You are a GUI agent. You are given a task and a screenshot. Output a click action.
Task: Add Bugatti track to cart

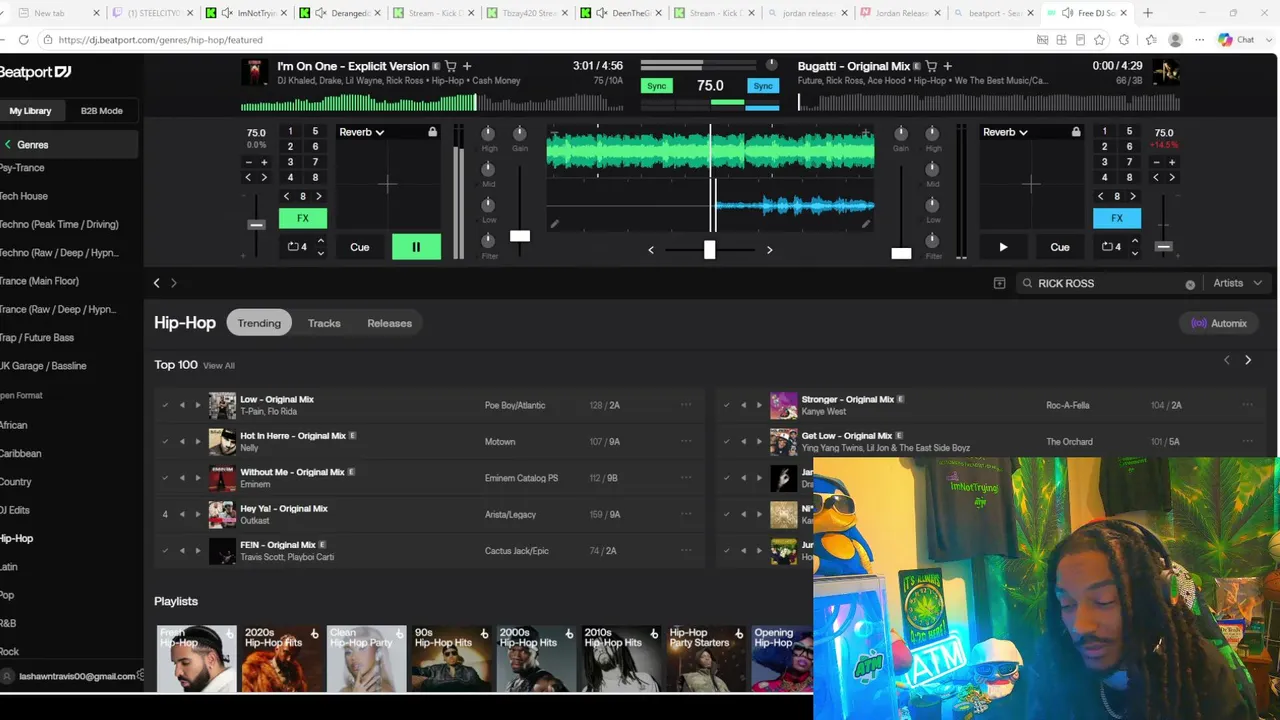click(932, 66)
